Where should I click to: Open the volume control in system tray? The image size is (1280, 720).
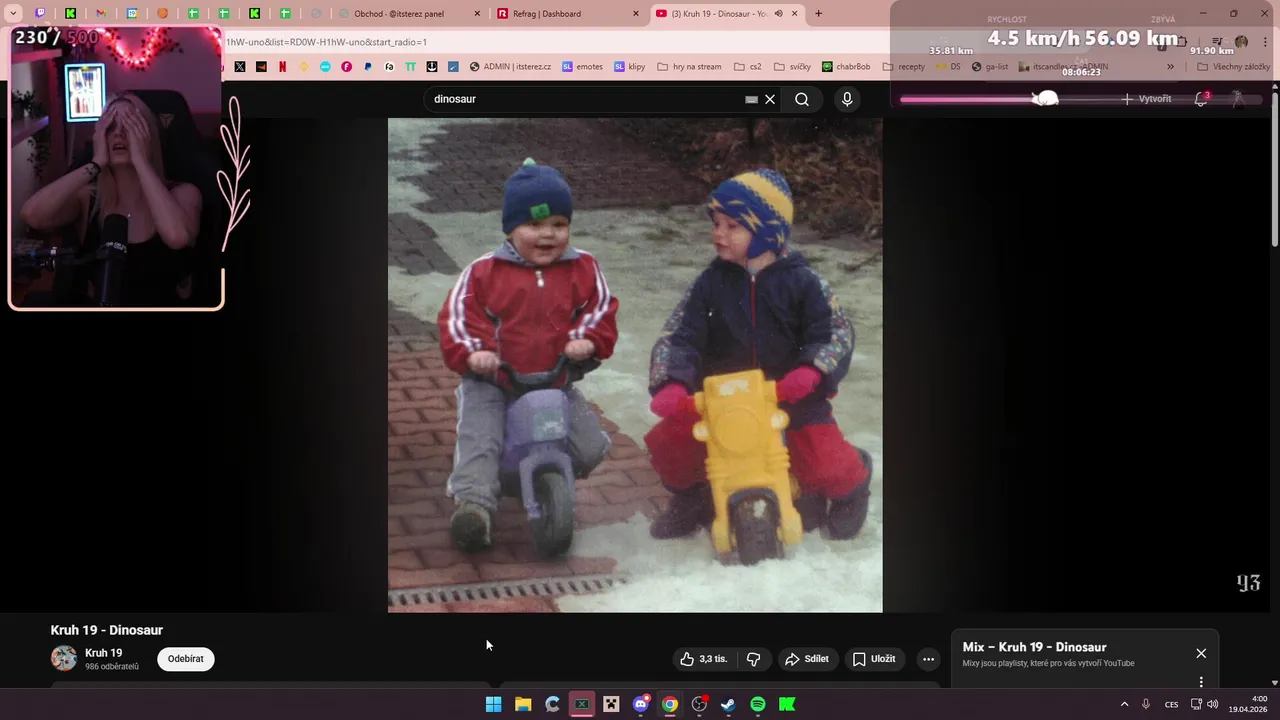pyautogui.click(x=1213, y=704)
